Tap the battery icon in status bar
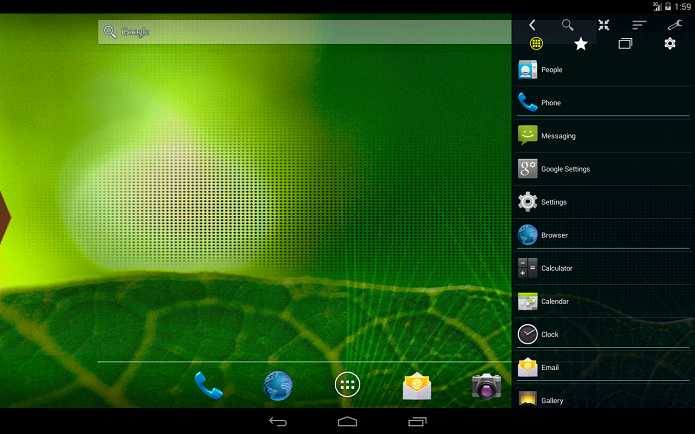Image resolution: width=695 pixels, height=434 pixels. (668, 6)
